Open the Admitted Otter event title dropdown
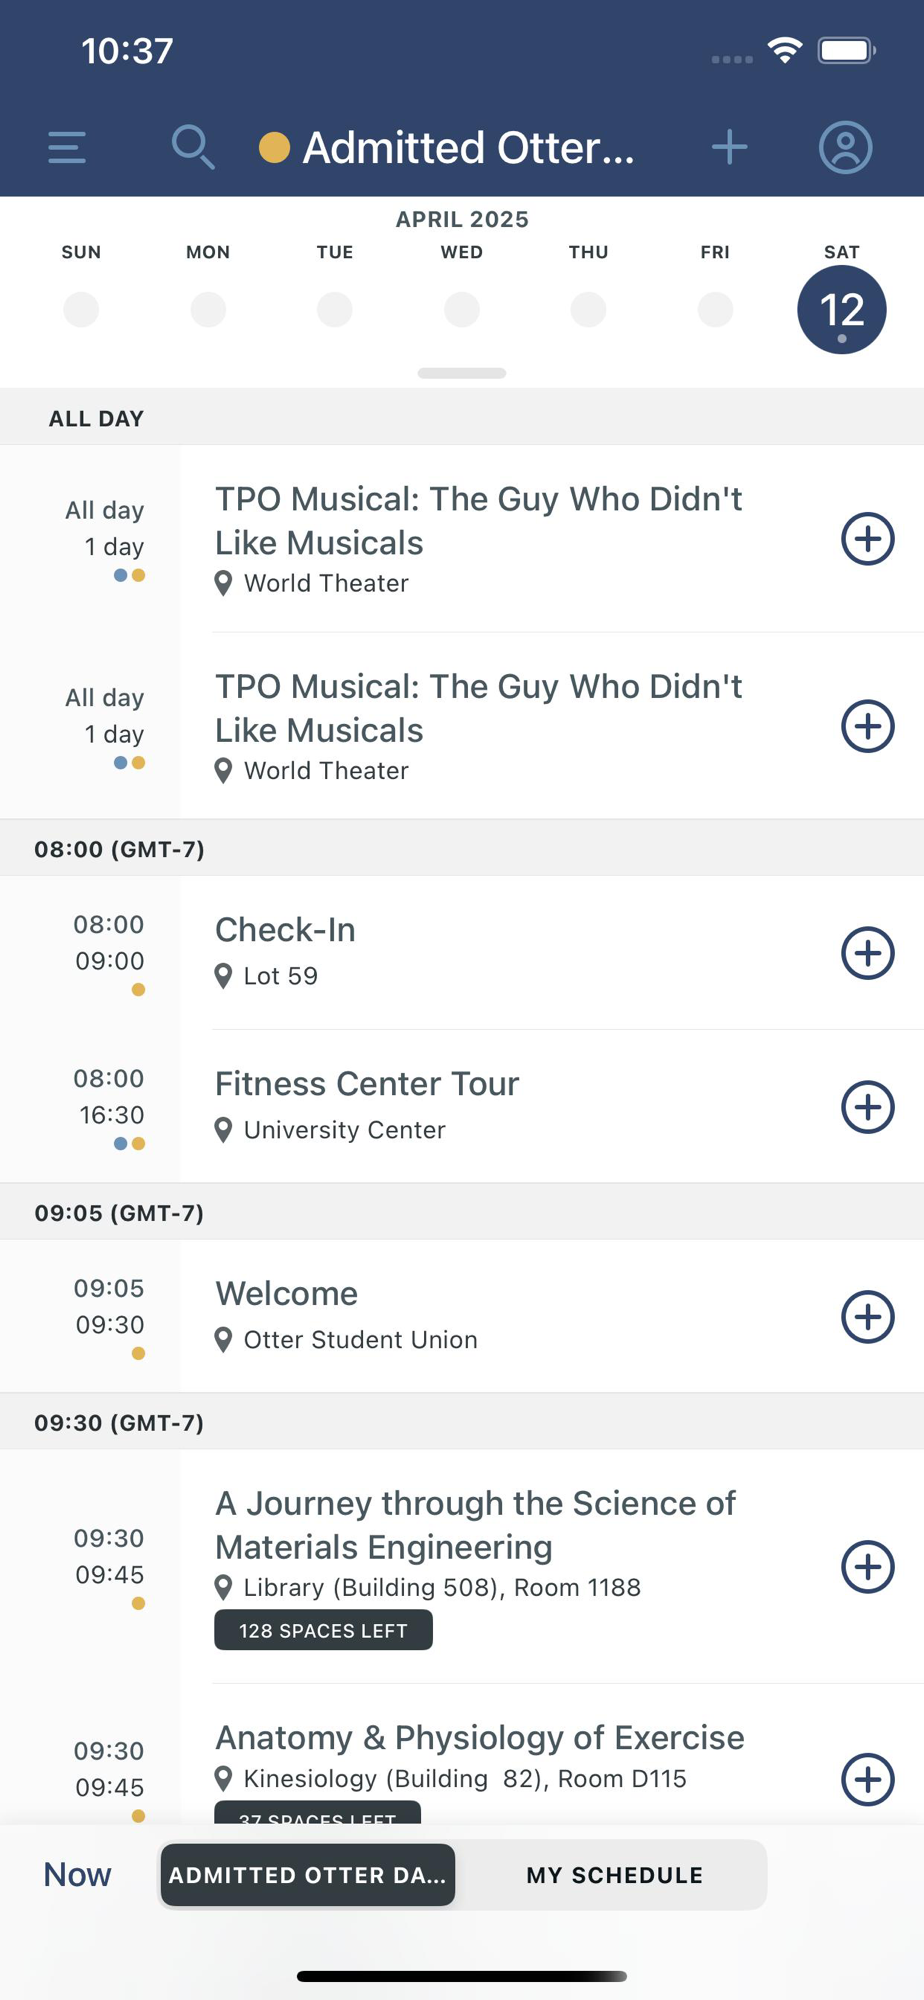This screenshot has width=924, height=2000. [x=447, y=147]
